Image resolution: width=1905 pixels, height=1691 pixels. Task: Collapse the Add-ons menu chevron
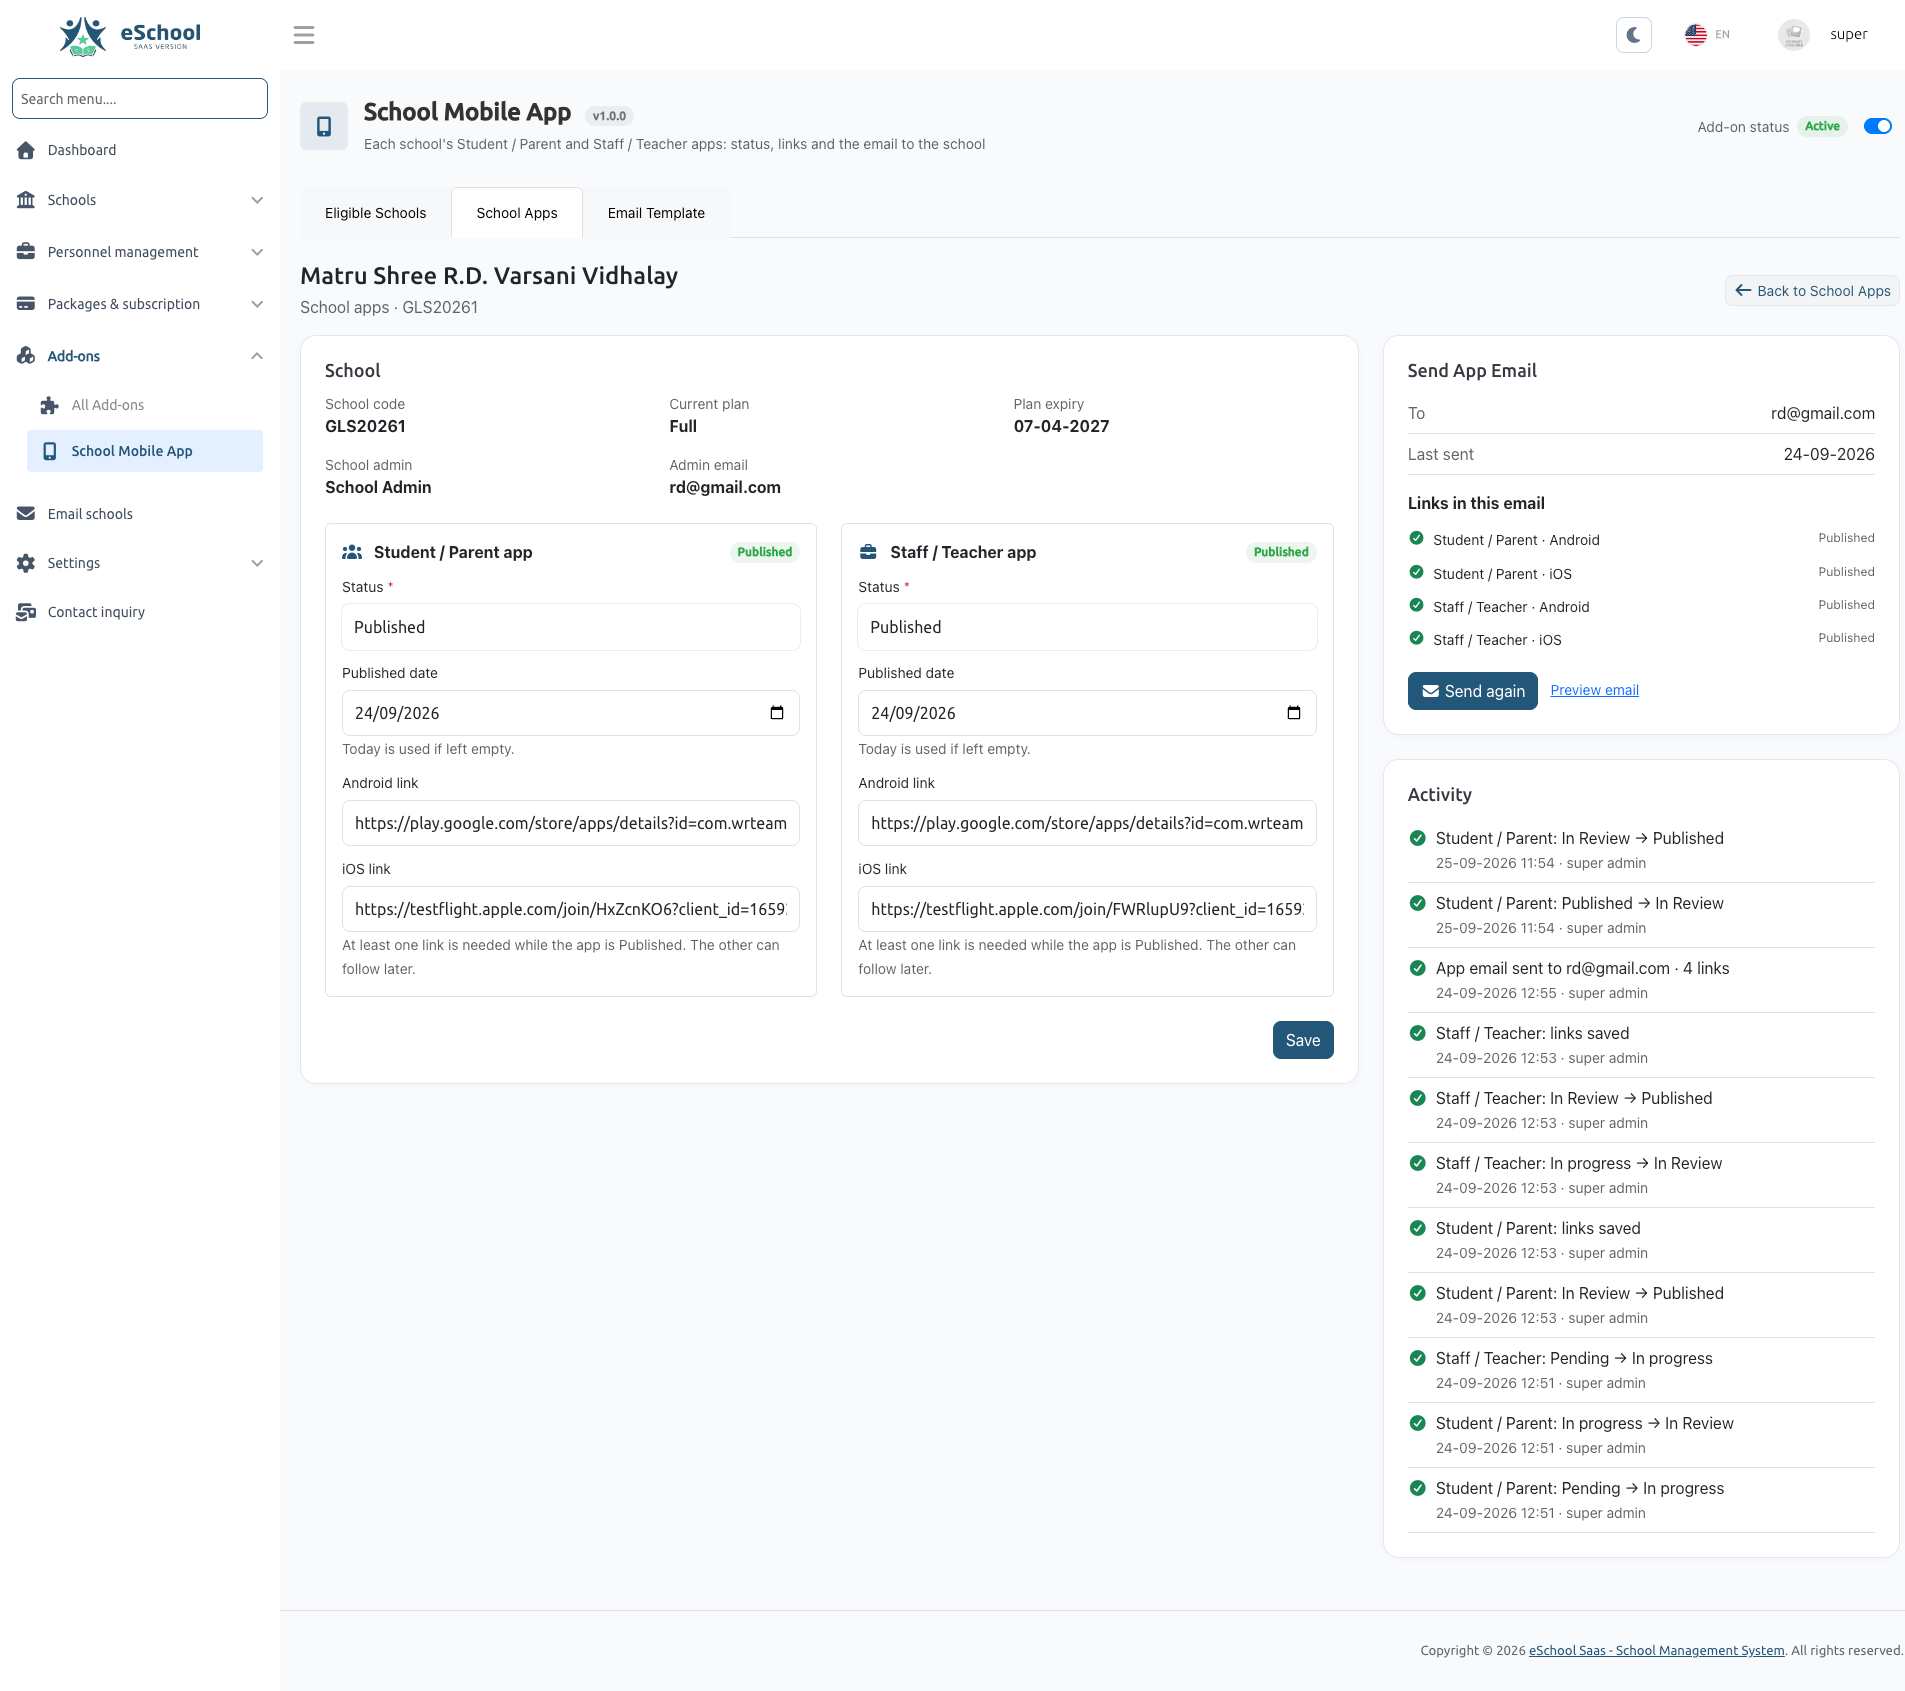pyautogui.click(x=257, y=356)
